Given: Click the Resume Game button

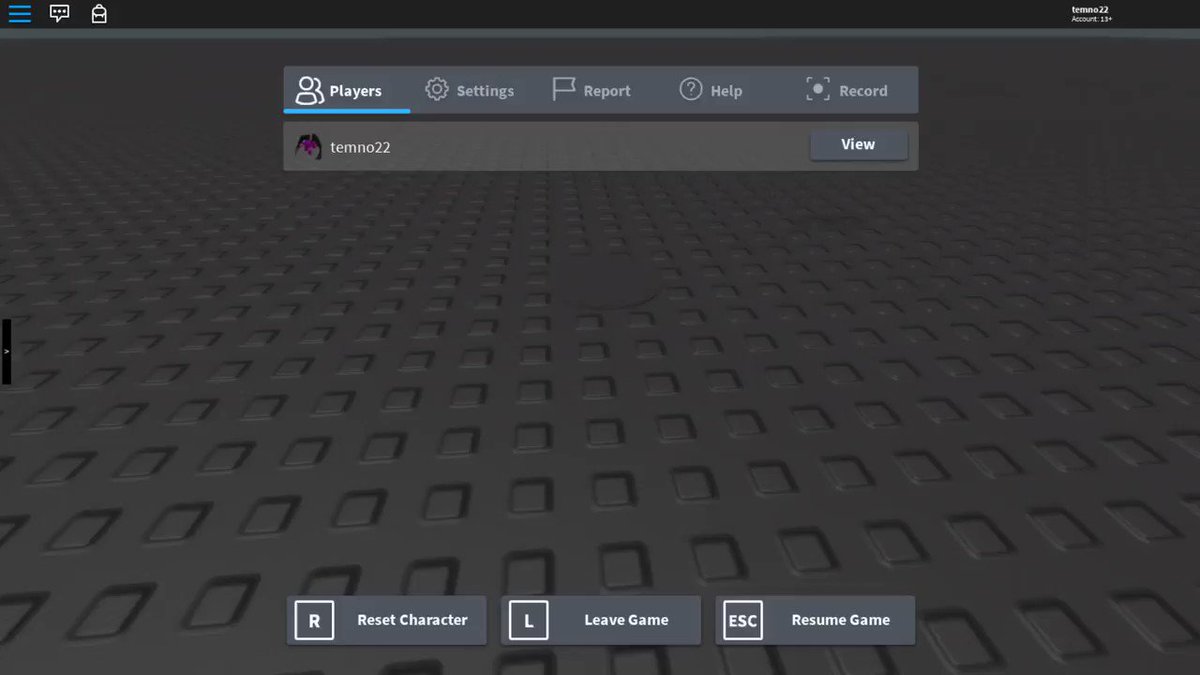Looking at the screenshot, I should 815,620.
